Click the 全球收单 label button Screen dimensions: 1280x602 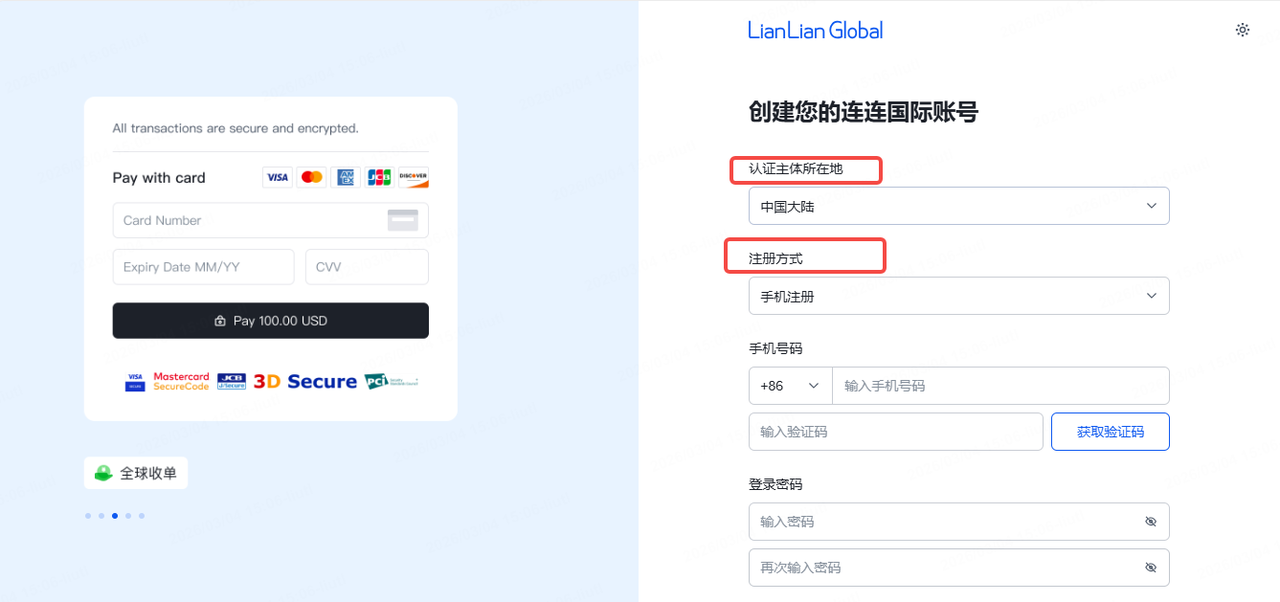point(136,473)
